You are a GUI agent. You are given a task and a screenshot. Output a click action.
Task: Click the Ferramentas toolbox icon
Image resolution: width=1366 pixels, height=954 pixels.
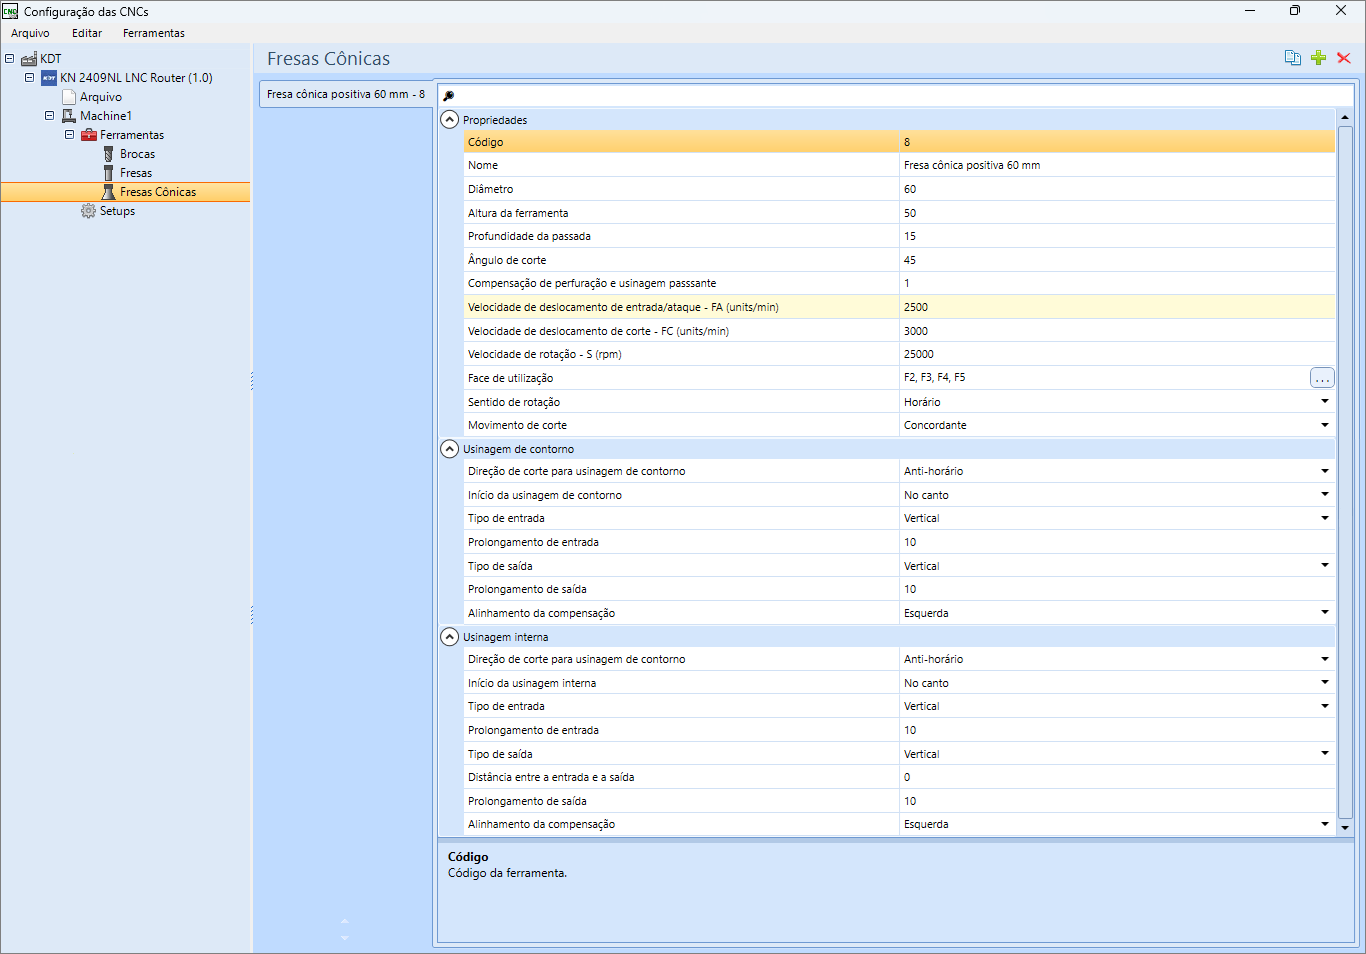pos(89,135)
